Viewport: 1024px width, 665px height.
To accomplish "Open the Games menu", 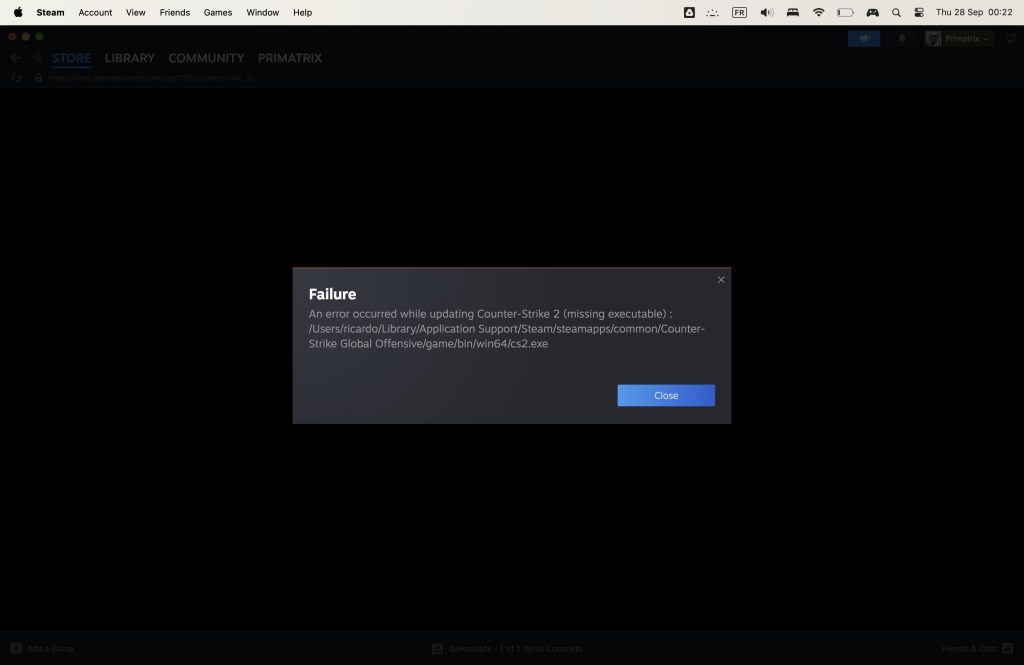I will (217, 12).
